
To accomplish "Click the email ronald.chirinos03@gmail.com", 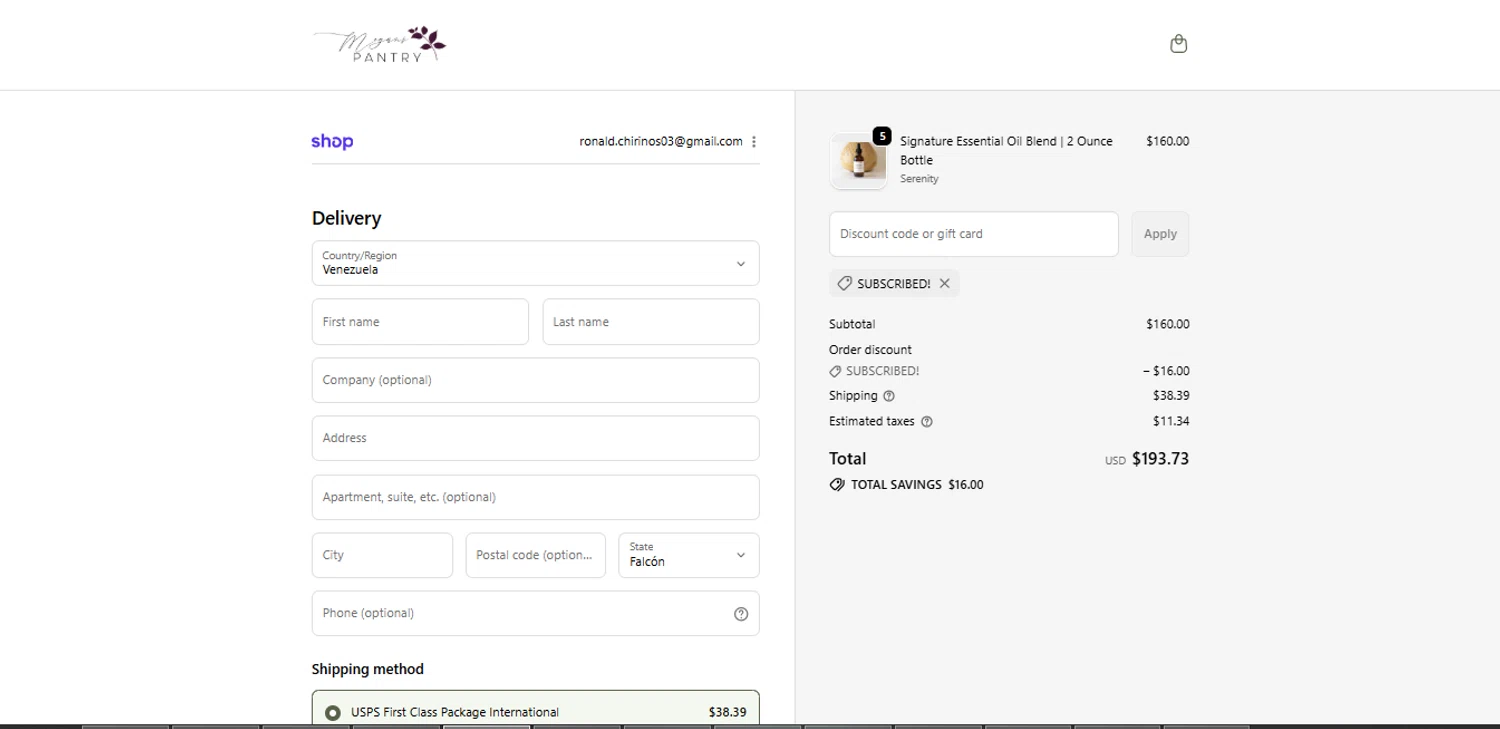I will [x=661, y=142].
